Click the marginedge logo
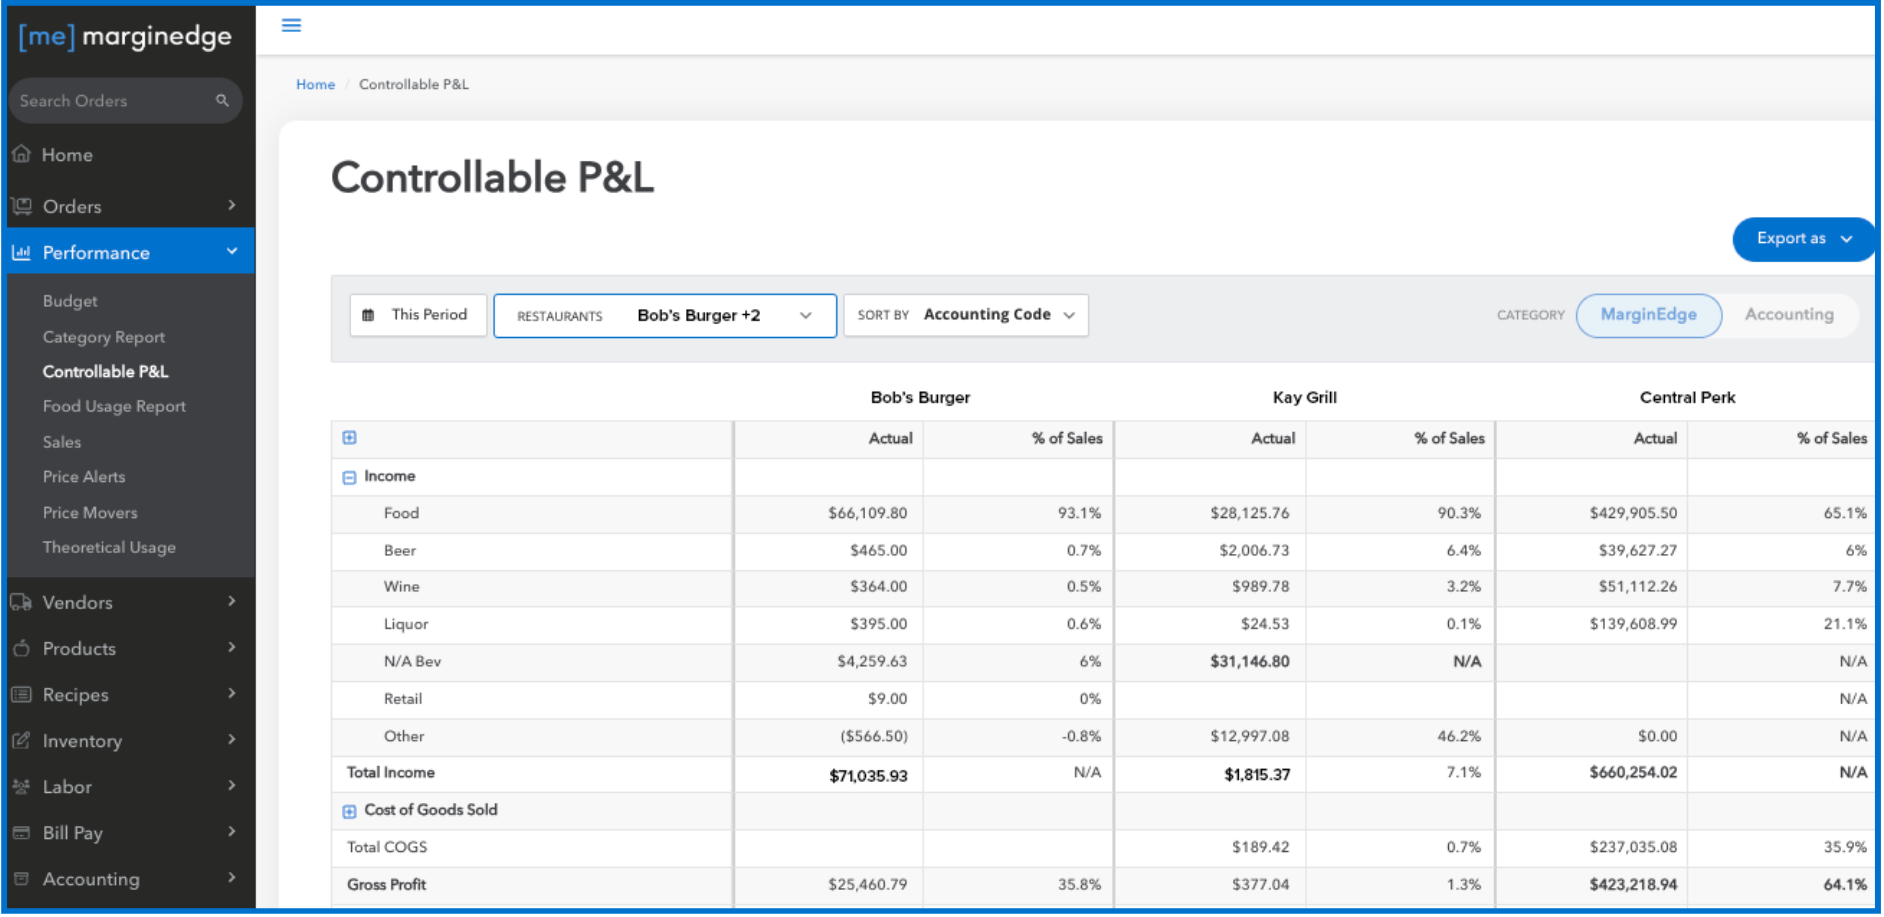This screenshot has height=917, width=1884. [125, 37]
